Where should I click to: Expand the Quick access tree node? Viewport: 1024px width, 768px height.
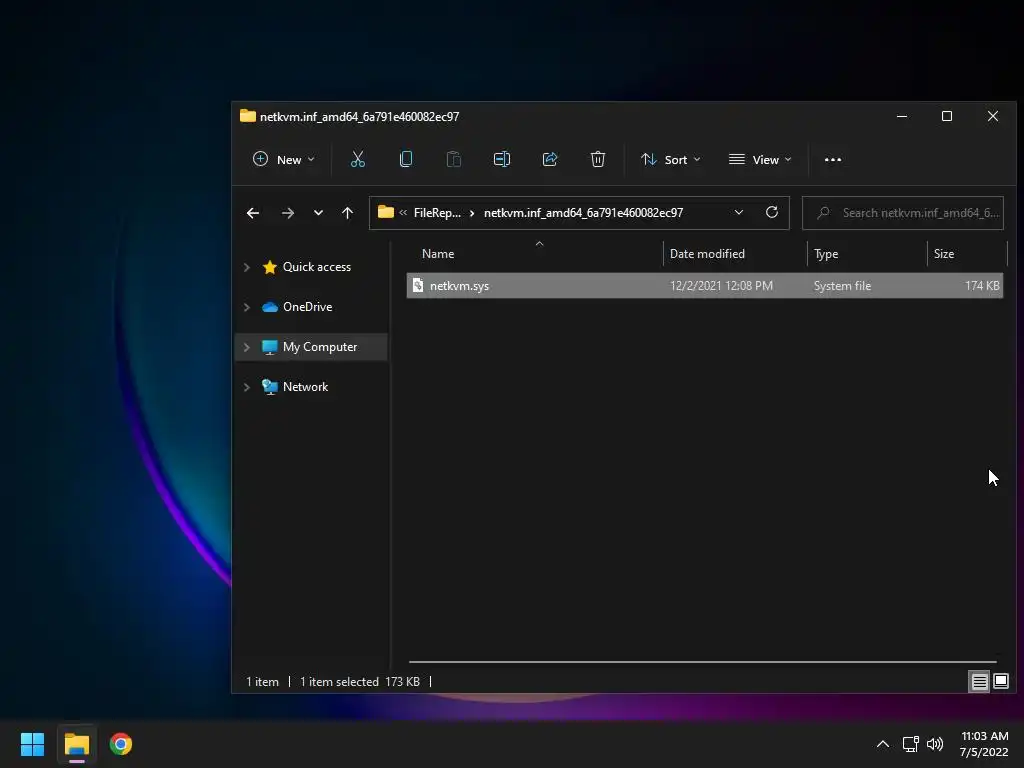[x=247, y=267]
